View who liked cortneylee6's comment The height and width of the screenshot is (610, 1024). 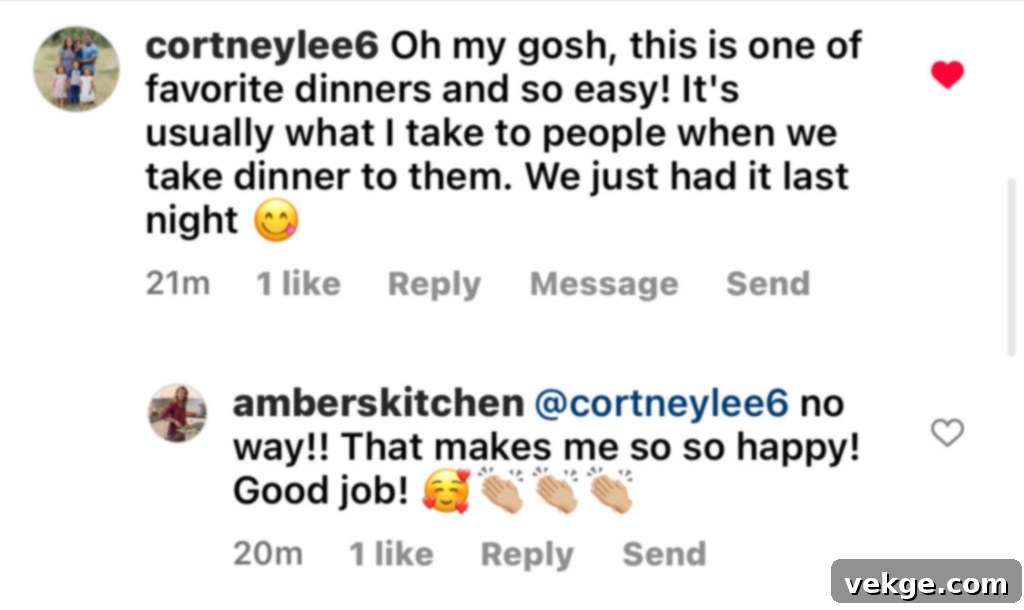(x=298, y=284)
